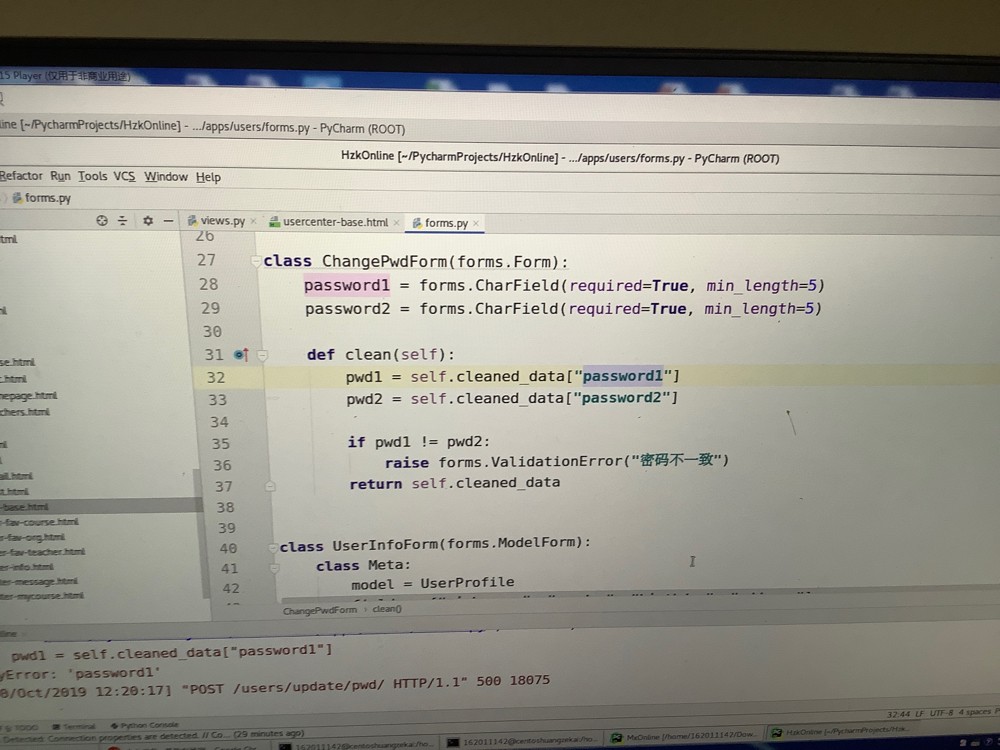1000x750 pixels.
Task: Click the fold end marker on line 37
Action: coord(270,487)
